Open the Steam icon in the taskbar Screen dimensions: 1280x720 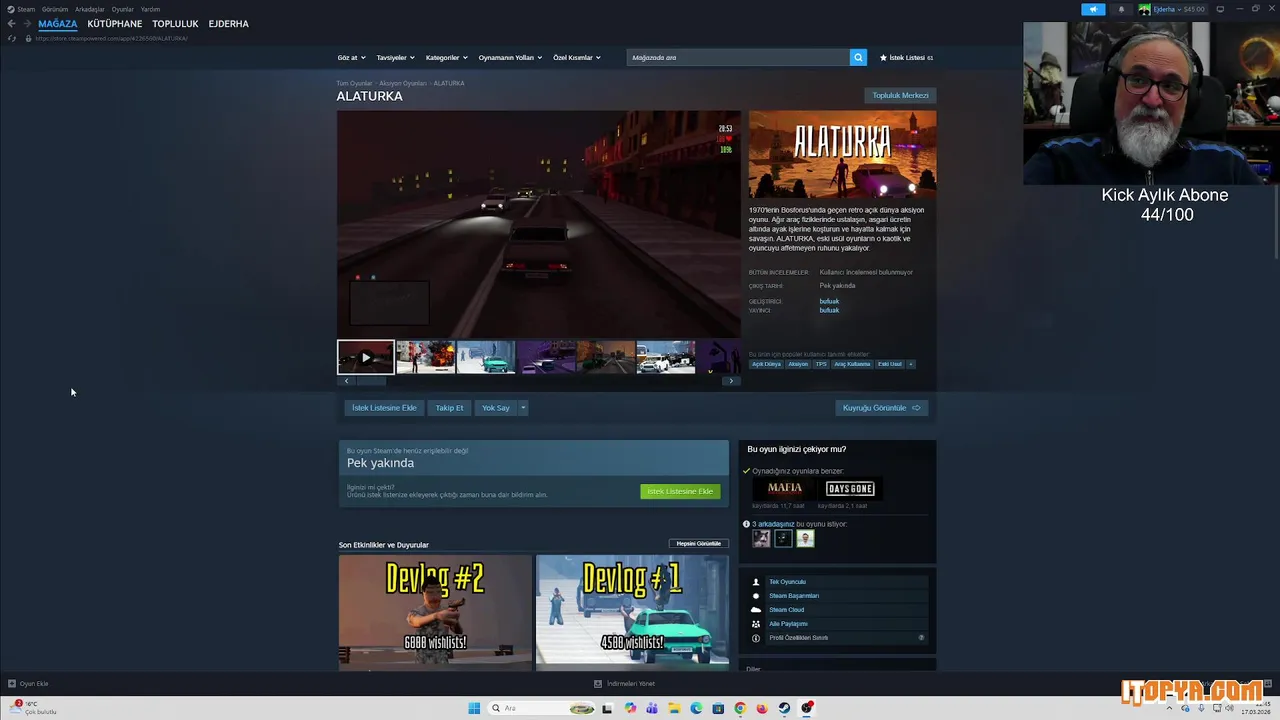pos(785,708)
